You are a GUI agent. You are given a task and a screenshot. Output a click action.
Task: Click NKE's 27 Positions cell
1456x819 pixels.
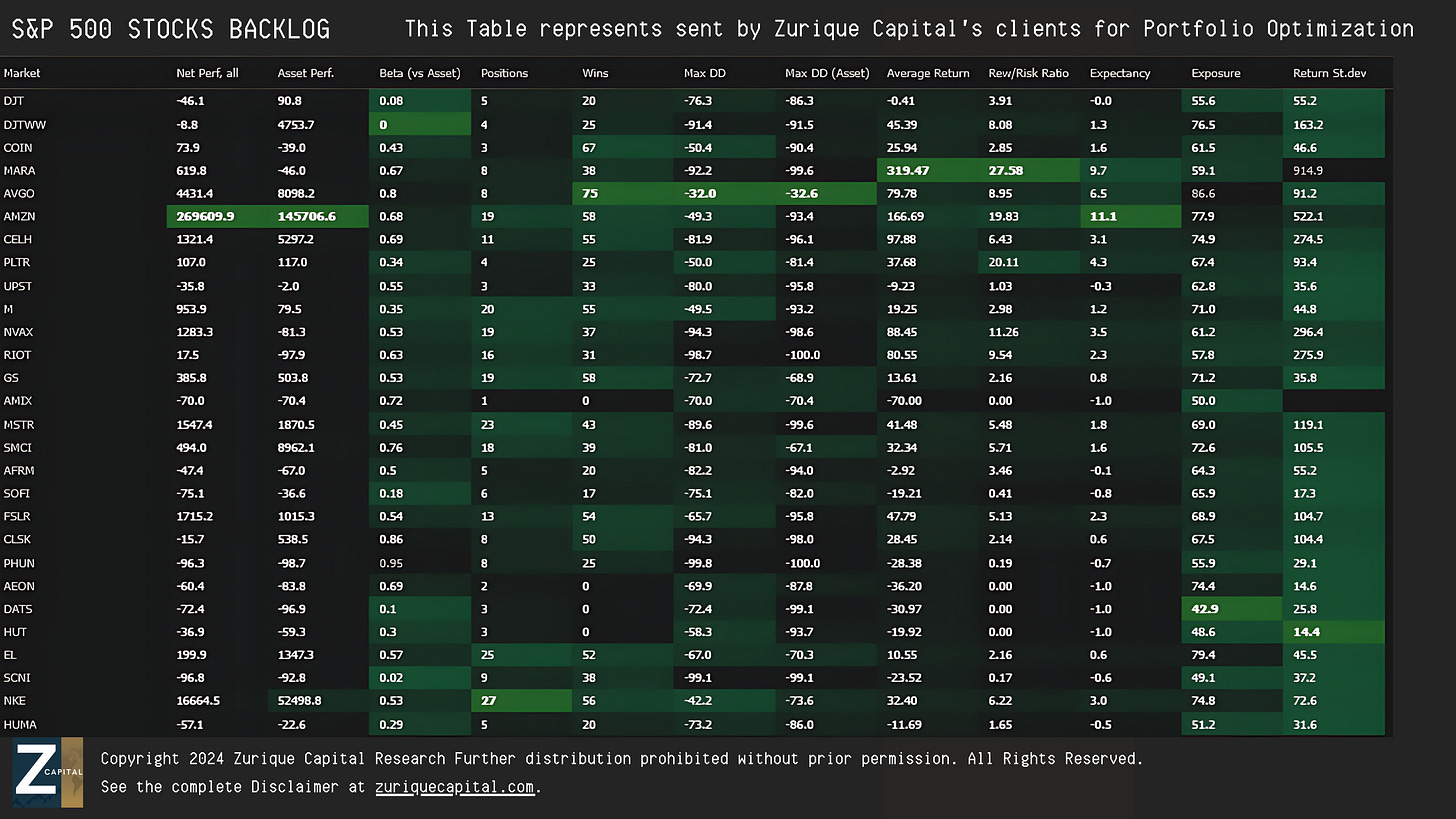[521, 702]
